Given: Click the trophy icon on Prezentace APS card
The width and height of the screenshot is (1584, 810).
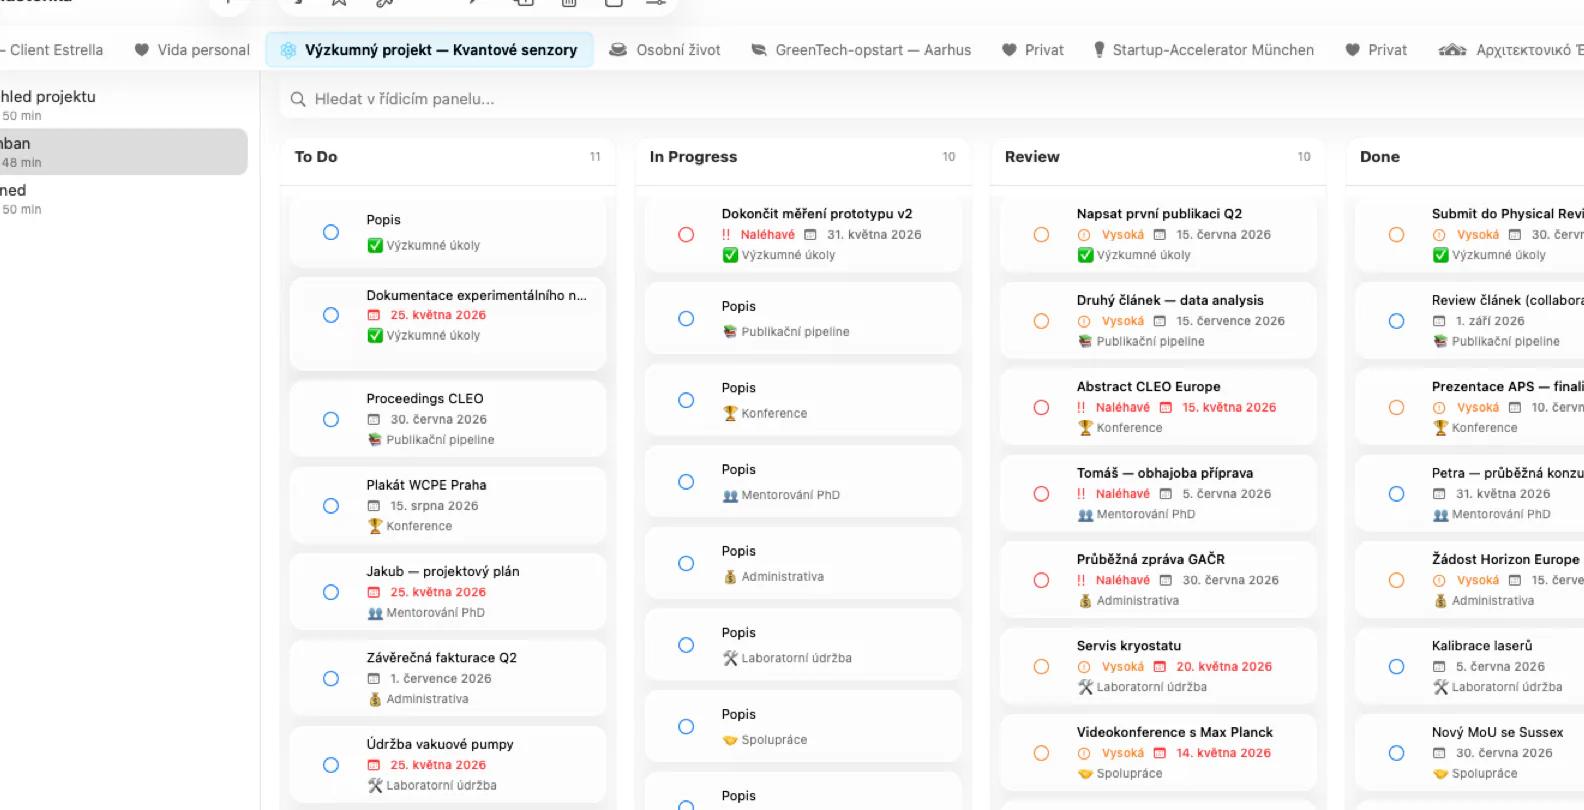Looking at the screenshot, I should click(x=1440, y=428).
